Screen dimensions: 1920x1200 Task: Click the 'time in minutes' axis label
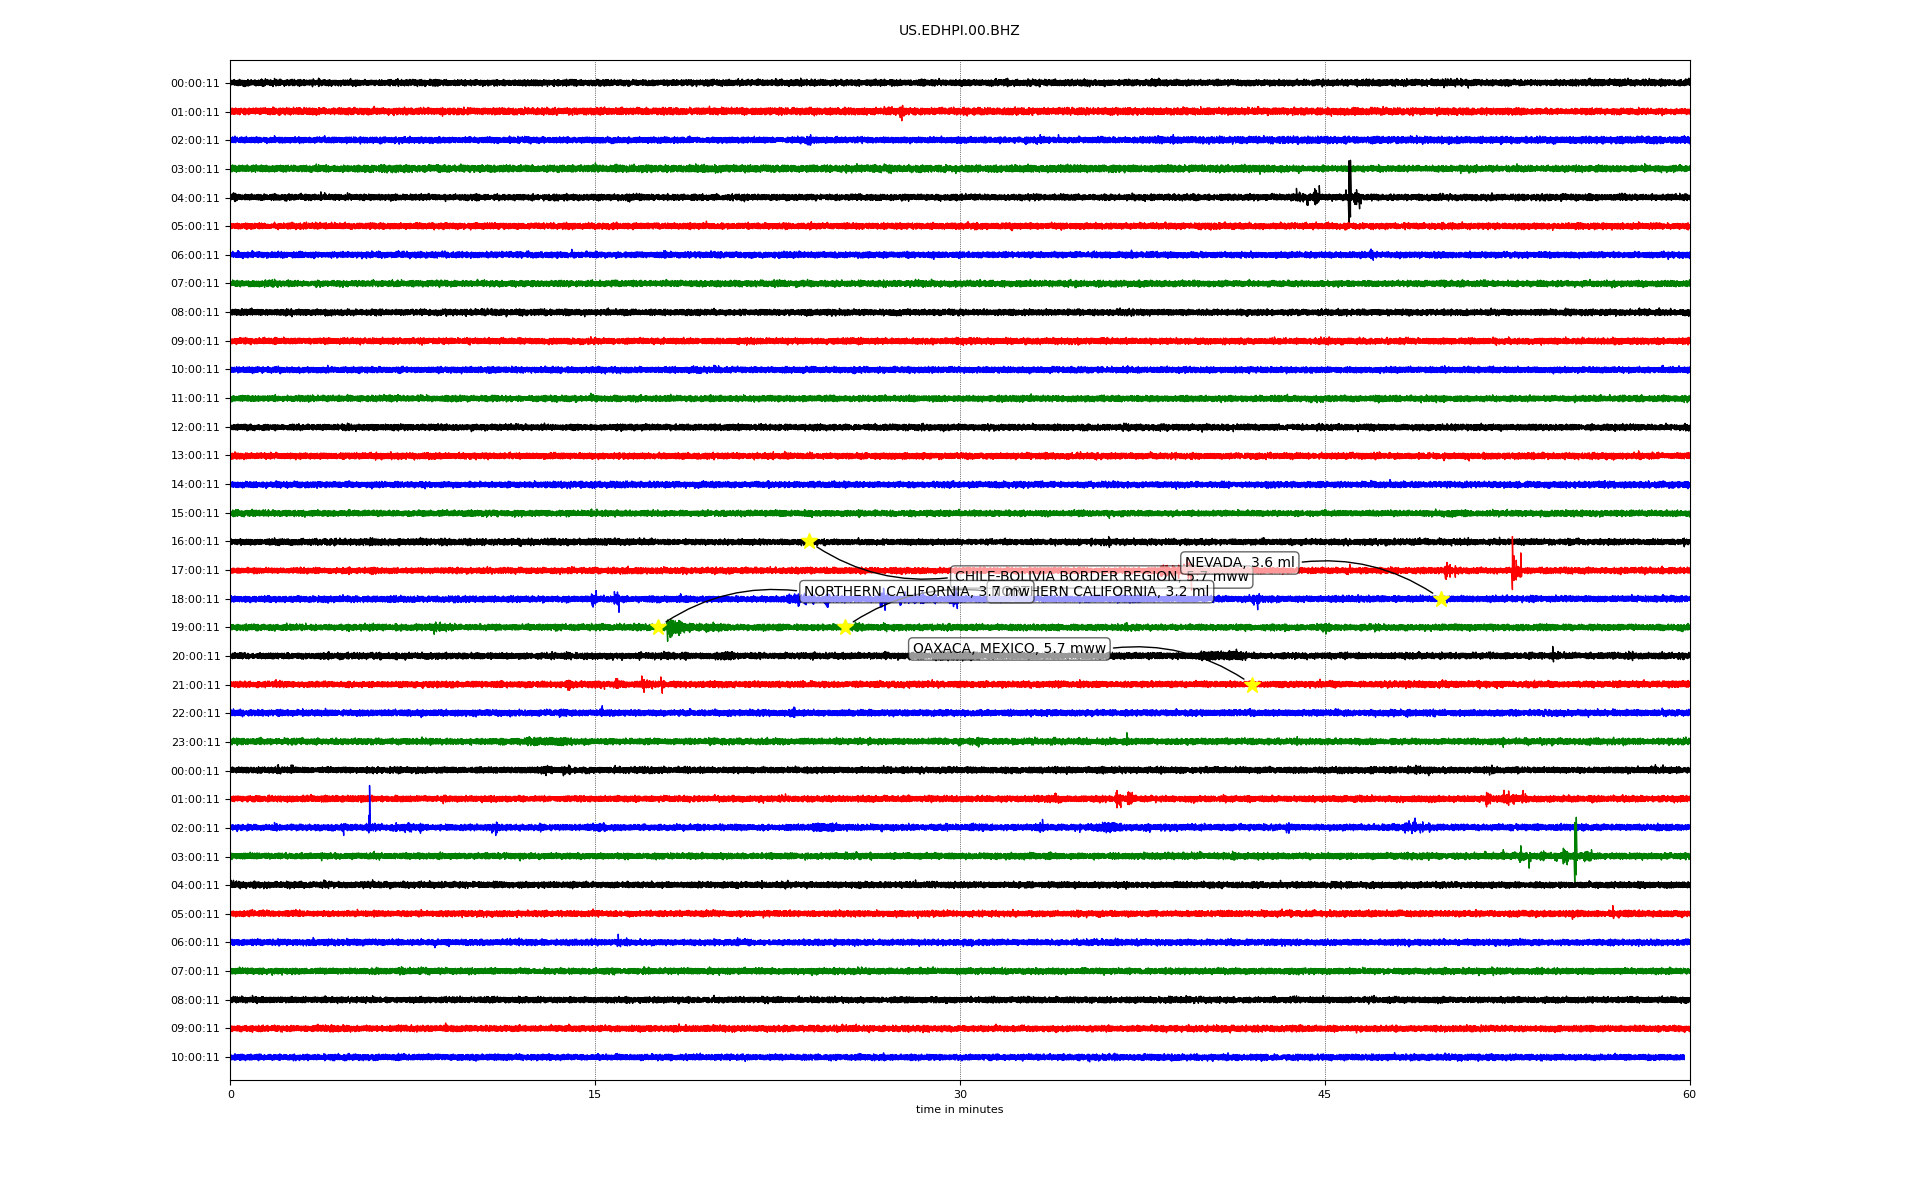959,1109
